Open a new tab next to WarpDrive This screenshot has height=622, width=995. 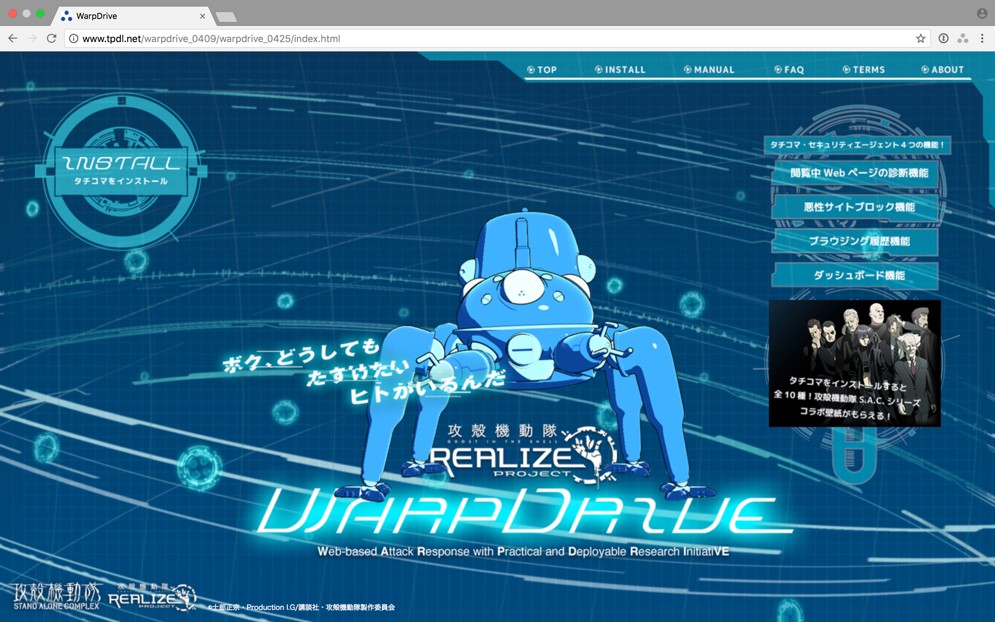tap(226, 17)
